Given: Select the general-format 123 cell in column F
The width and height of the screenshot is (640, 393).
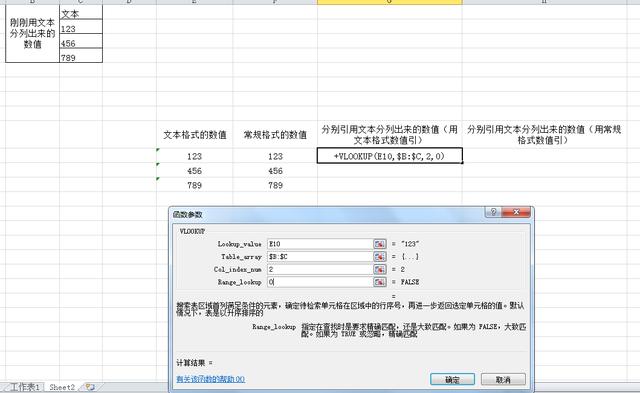Looking at the screenshot, I should point(275,156).
